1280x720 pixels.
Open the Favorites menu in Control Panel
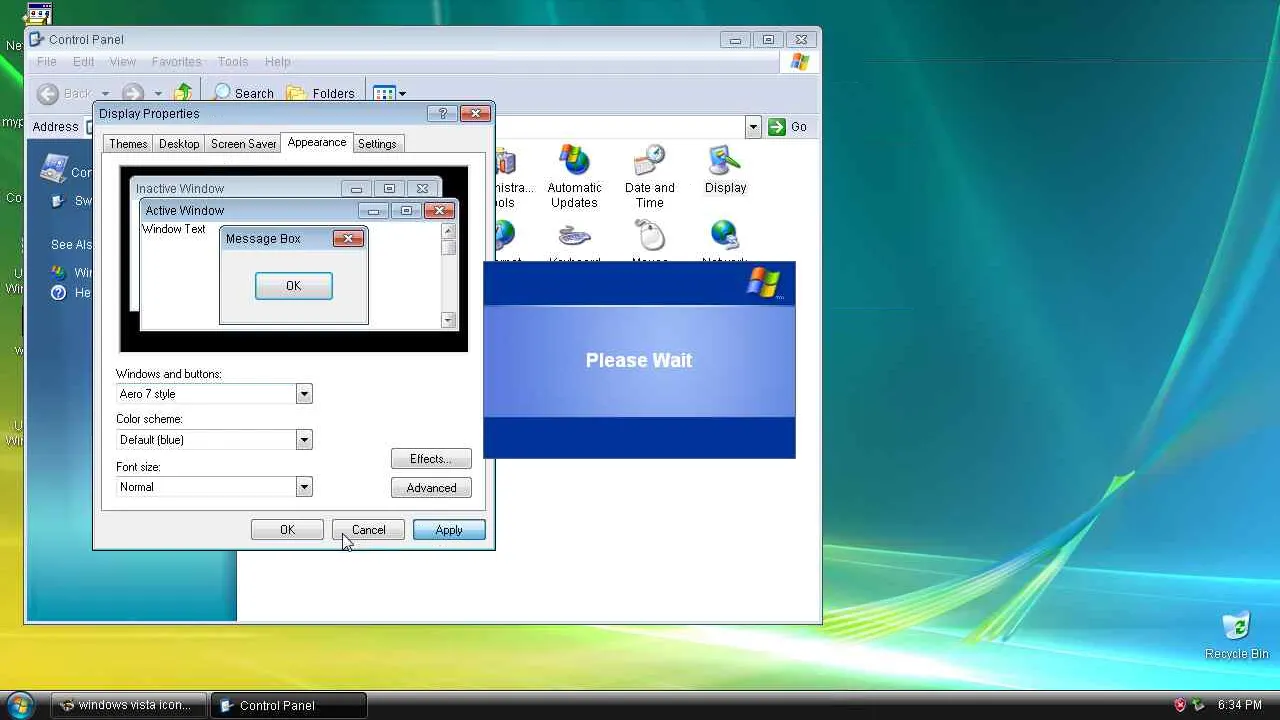coord(177,62)
